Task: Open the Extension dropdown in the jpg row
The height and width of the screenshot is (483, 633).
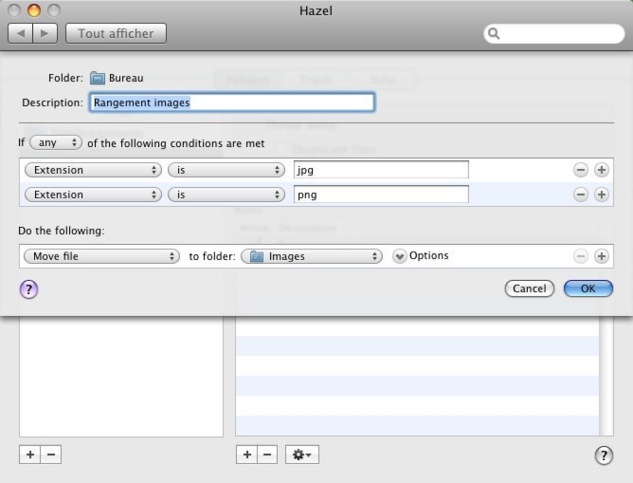Action: (x=93, y=170)
